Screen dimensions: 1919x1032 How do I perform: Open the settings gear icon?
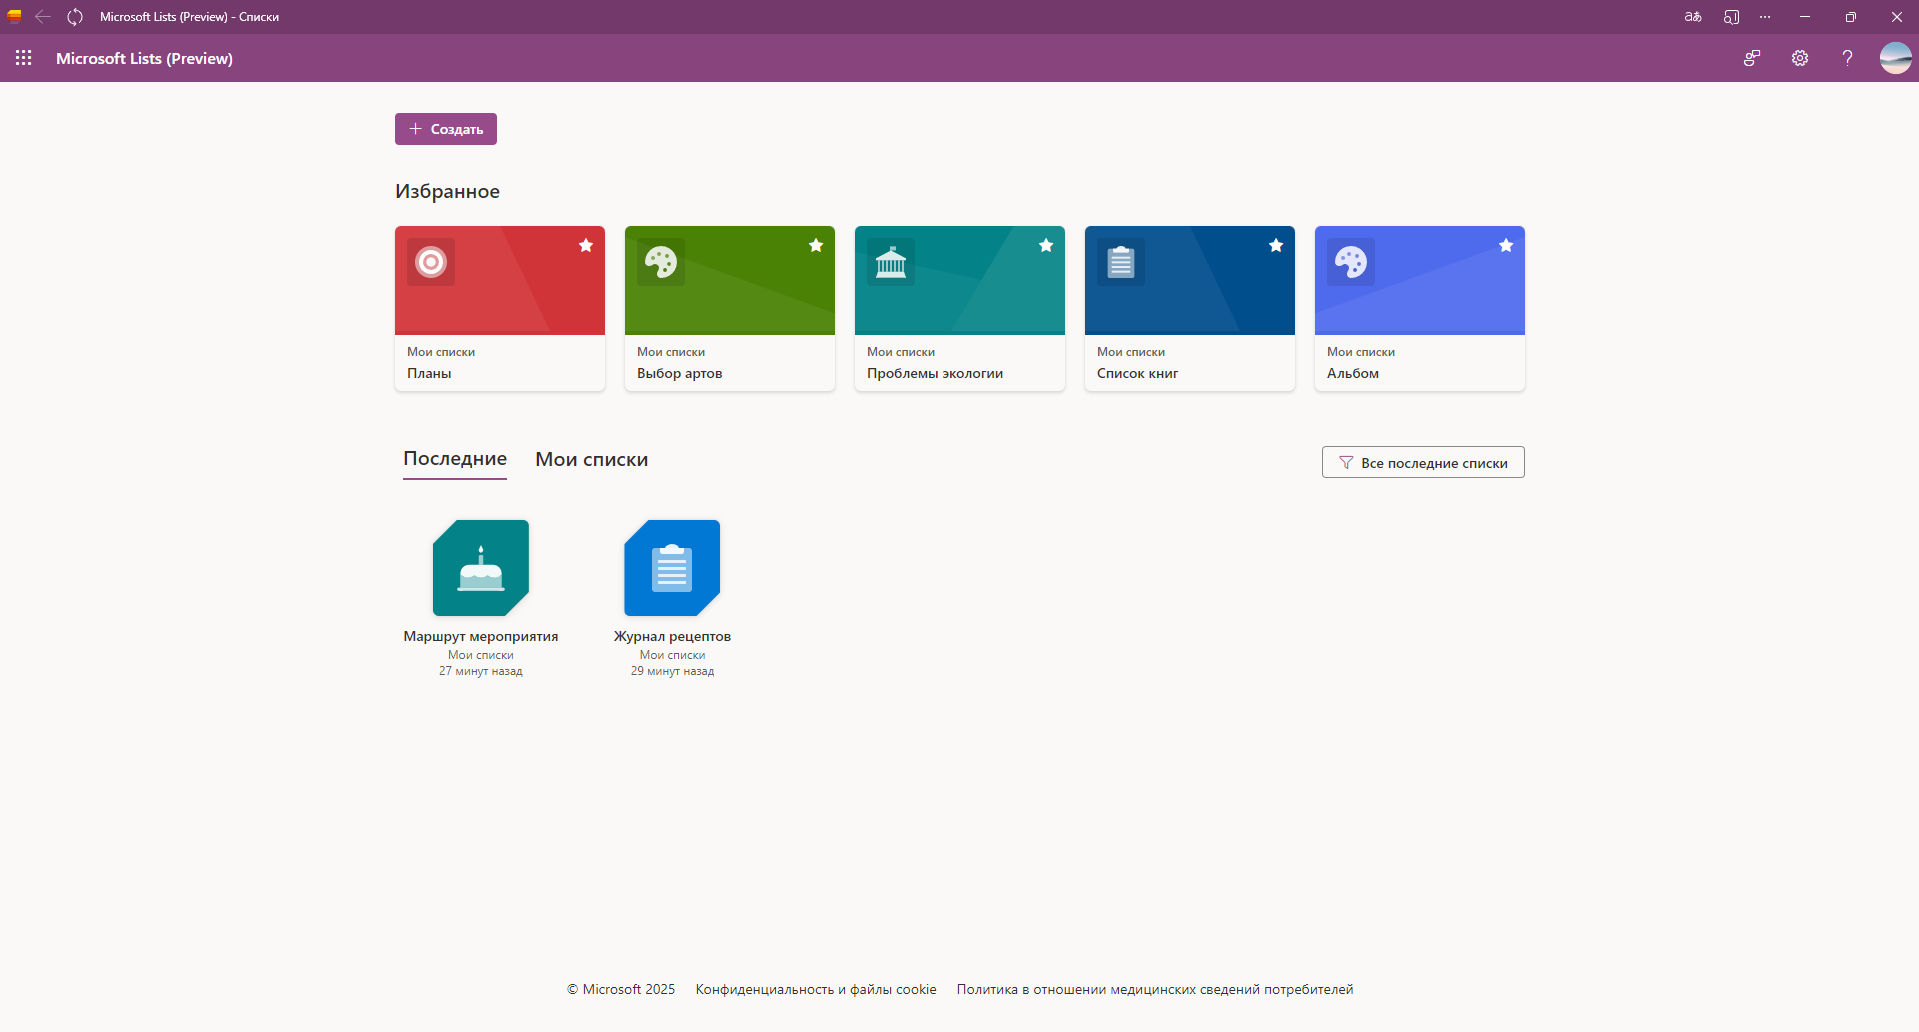coord(1800,58)
